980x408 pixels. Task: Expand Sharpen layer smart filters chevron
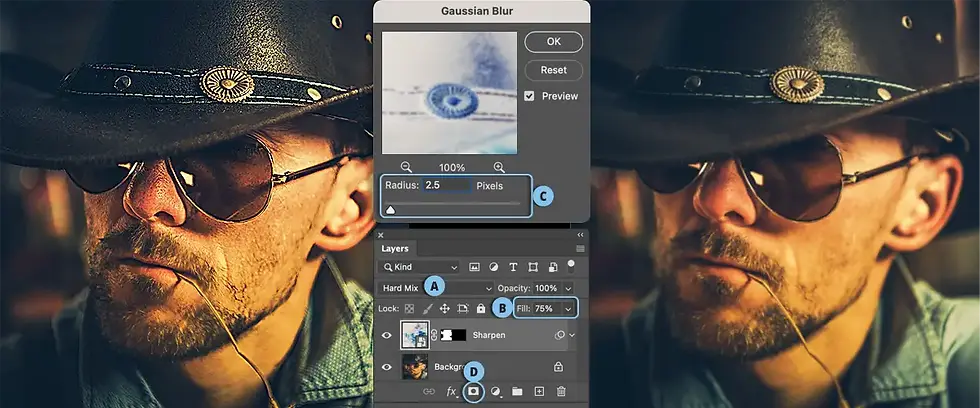click(x=572, y=336)
